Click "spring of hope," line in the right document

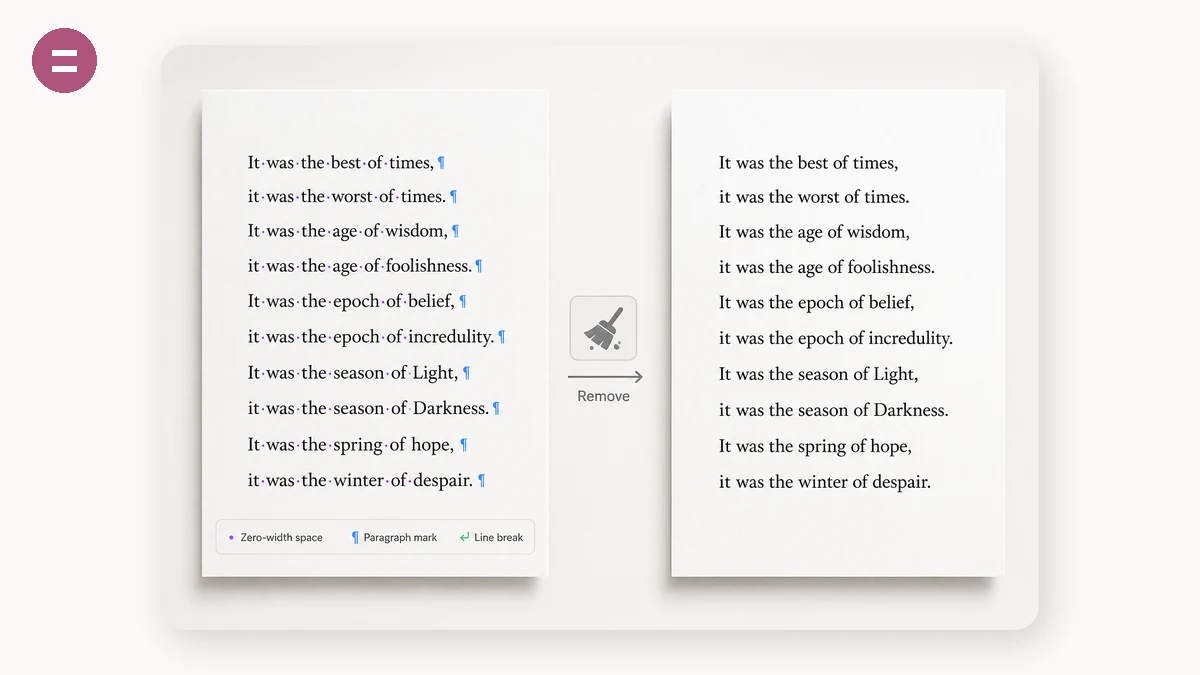(x=816, y=446)
